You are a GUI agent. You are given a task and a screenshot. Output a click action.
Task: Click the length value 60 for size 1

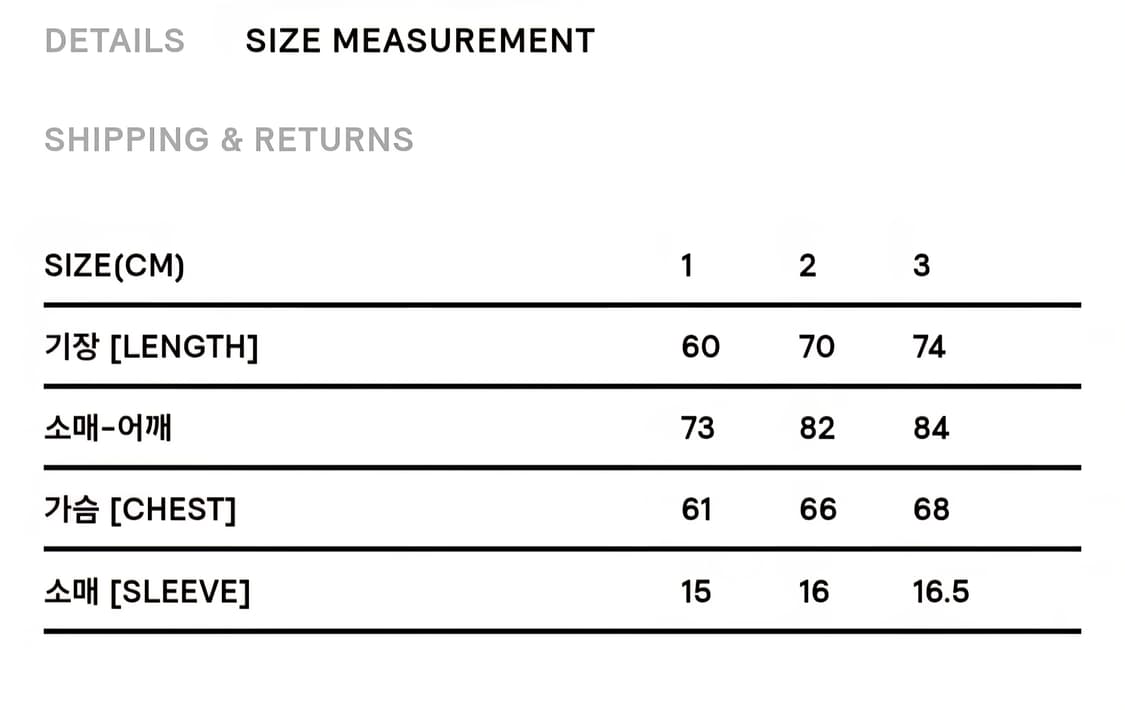pos(700,347)
